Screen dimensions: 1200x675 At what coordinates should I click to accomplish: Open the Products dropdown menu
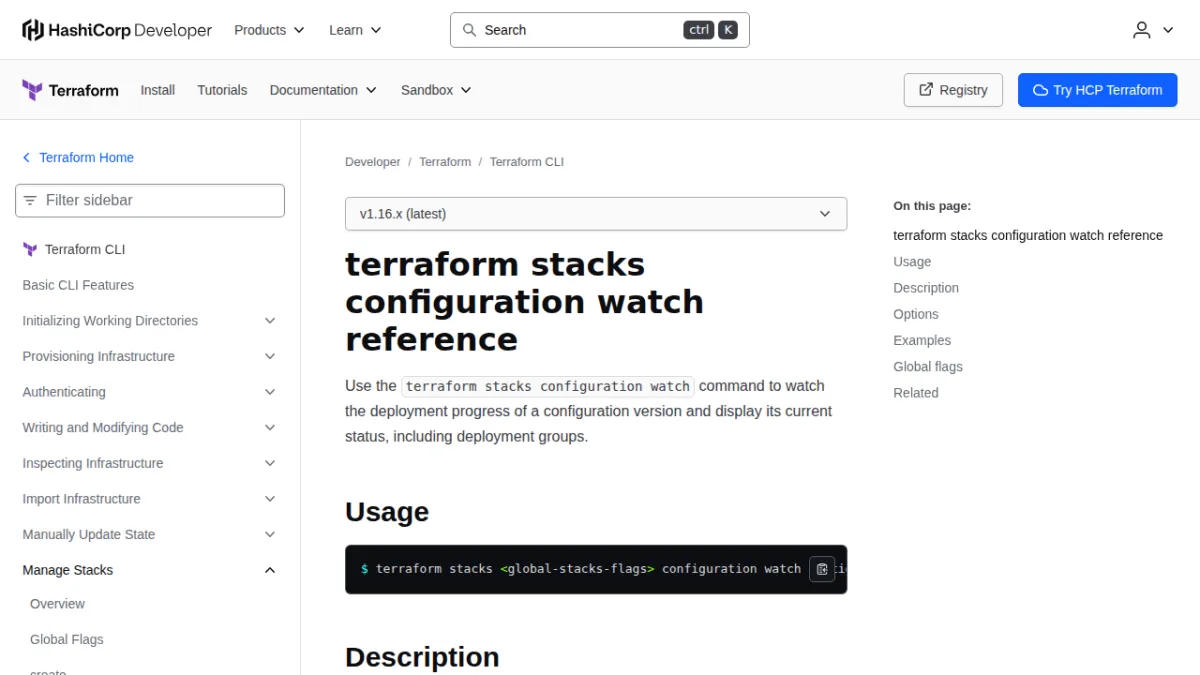(x=269, y=30)
